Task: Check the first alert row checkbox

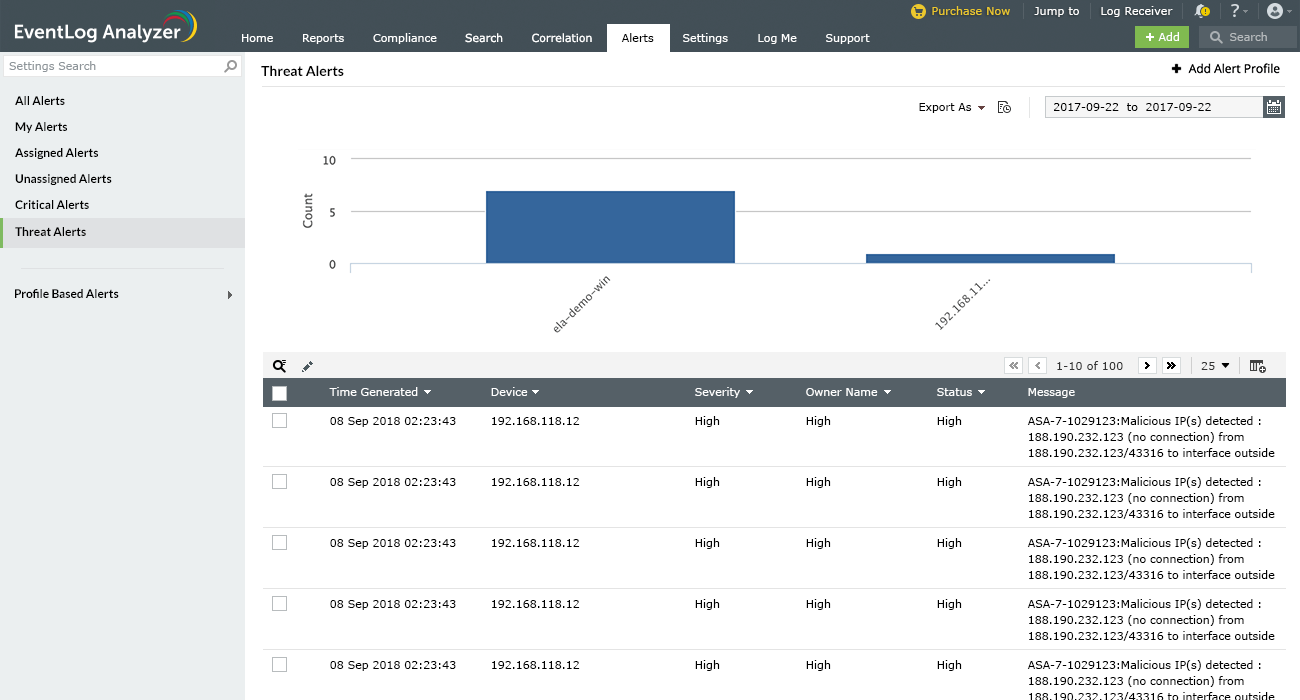Action: 280,421
